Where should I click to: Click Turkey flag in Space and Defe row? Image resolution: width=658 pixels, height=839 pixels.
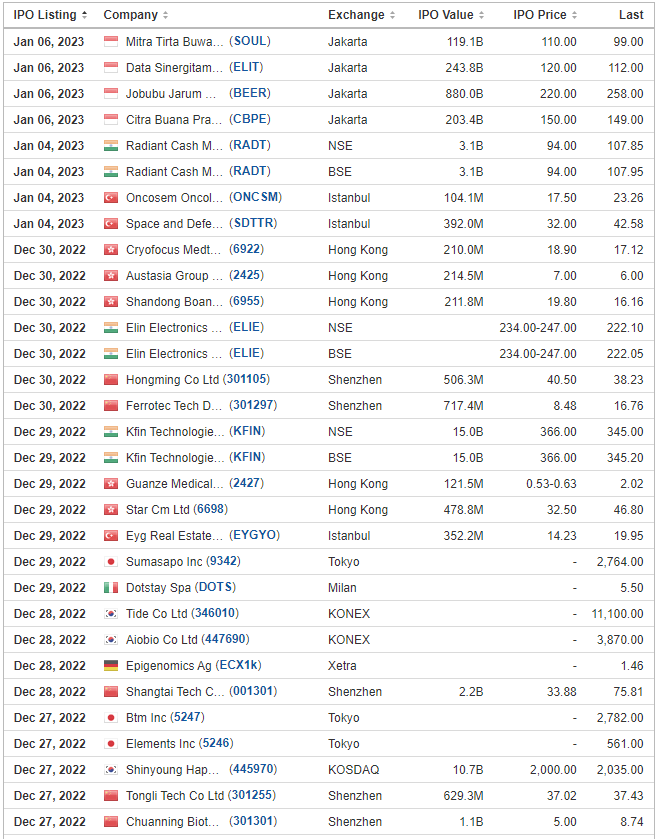[111, 224]
